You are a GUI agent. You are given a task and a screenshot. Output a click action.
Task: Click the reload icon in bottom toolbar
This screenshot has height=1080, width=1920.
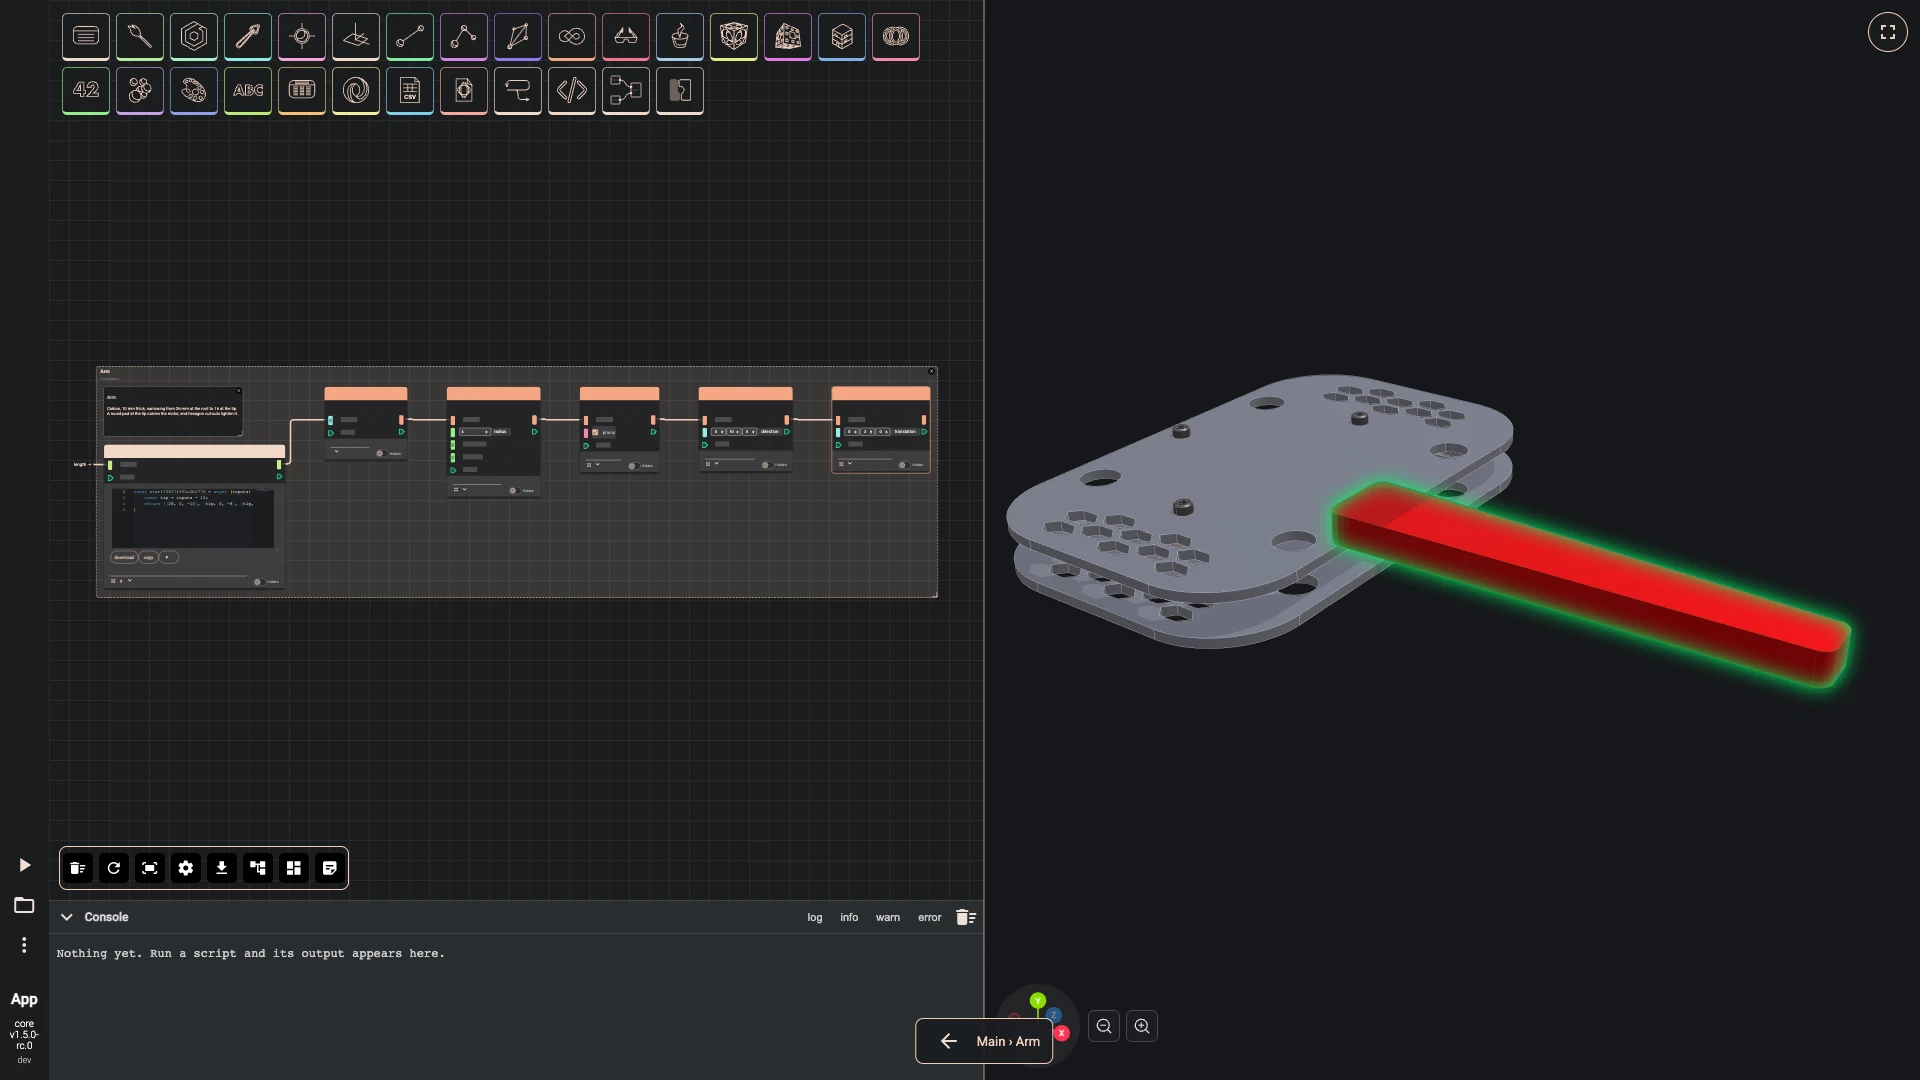pyautogui.click(x=114, y=868)
